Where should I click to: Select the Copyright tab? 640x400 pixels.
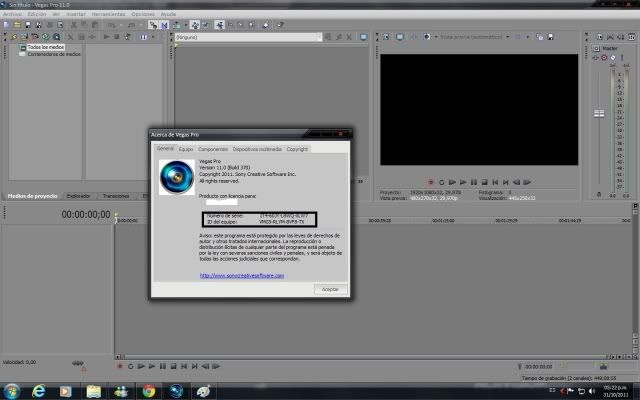click(x=297, y=148)
